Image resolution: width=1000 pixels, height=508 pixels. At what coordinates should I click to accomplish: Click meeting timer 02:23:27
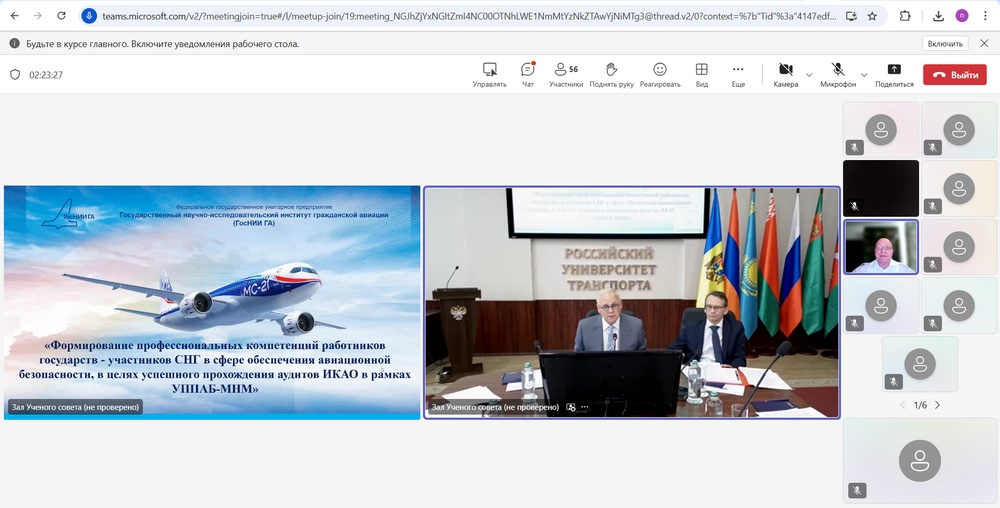pyautogui.click(x=46, y=75)
